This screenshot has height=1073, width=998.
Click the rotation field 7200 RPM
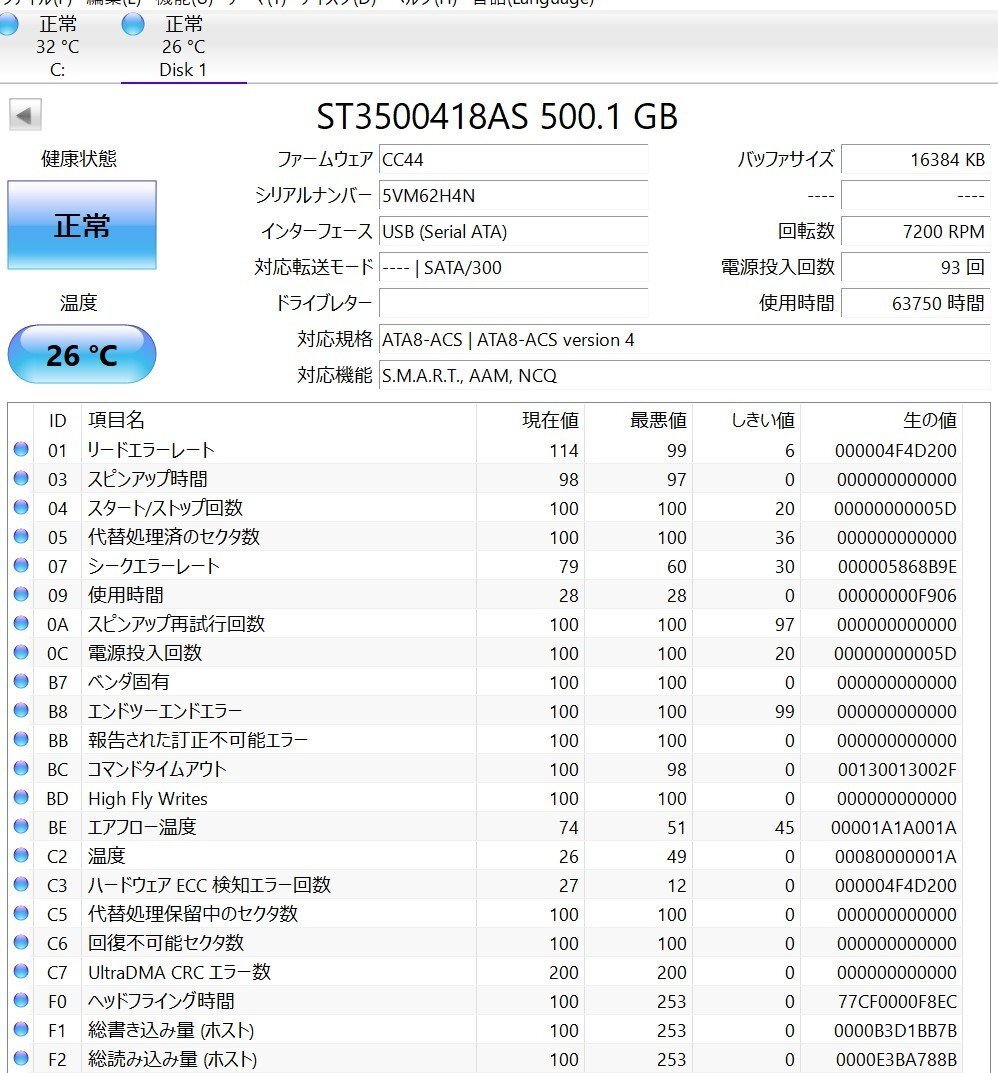tap(916, 231)
